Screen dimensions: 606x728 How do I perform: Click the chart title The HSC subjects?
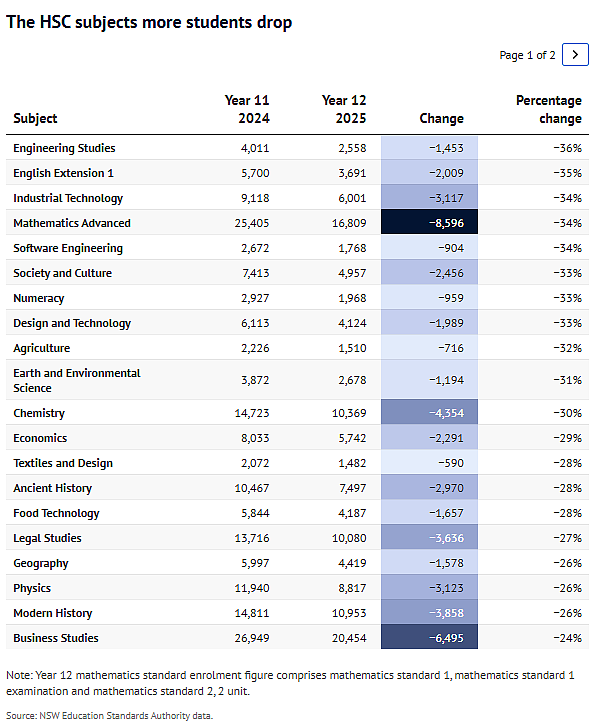coord(149,22)
